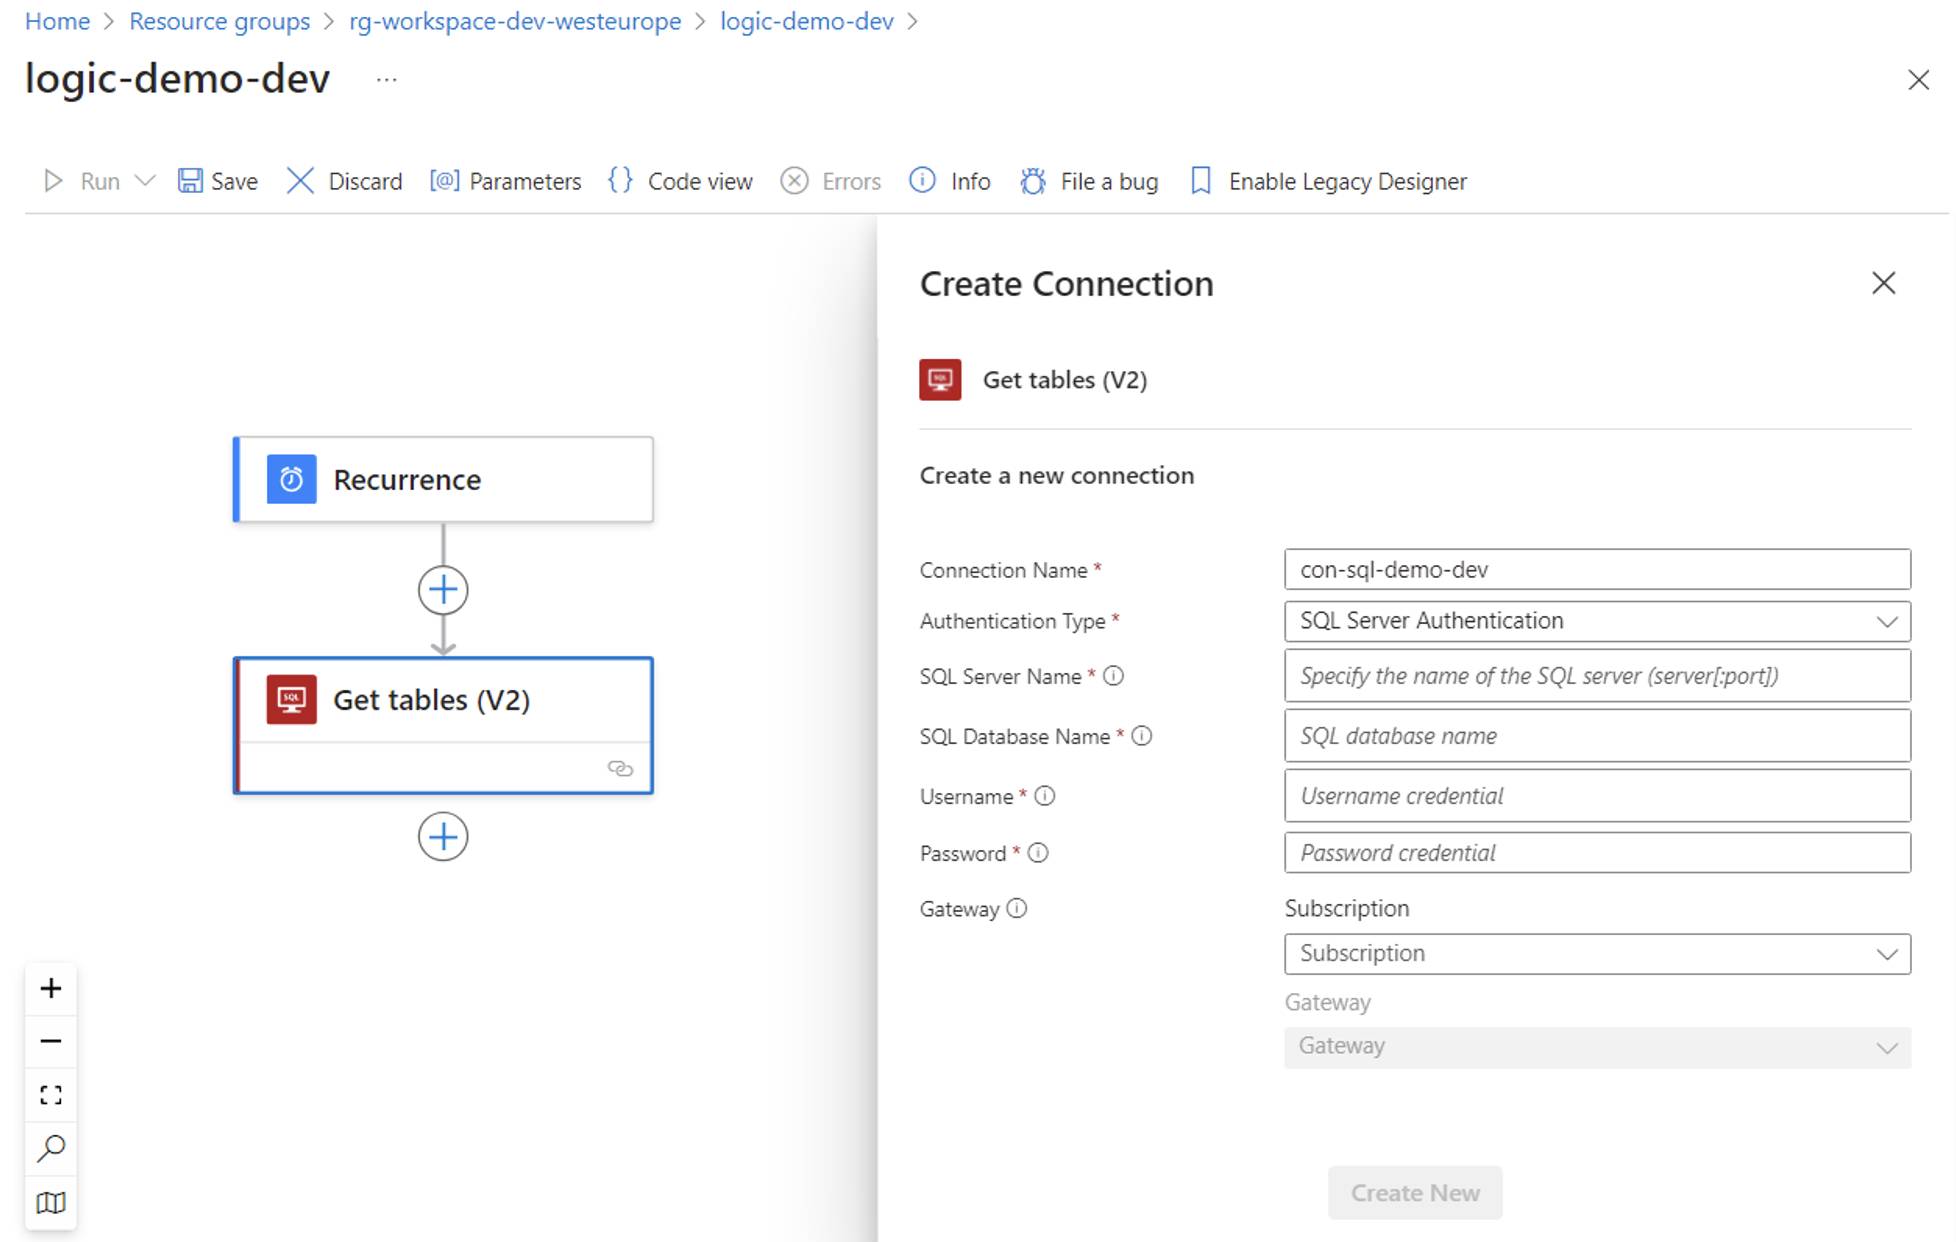Show info tooltip for Username

coord(1045,796)
